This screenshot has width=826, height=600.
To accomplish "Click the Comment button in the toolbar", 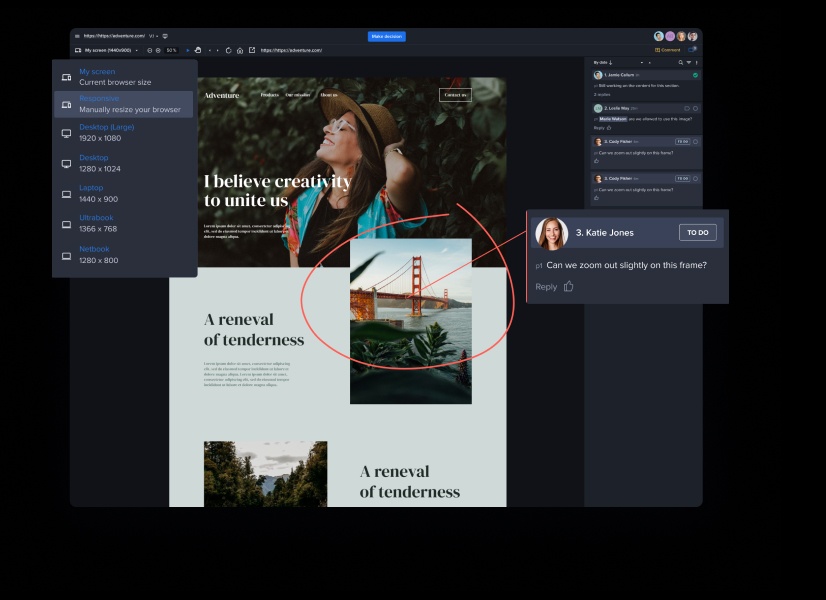I will tap(667, 50).
